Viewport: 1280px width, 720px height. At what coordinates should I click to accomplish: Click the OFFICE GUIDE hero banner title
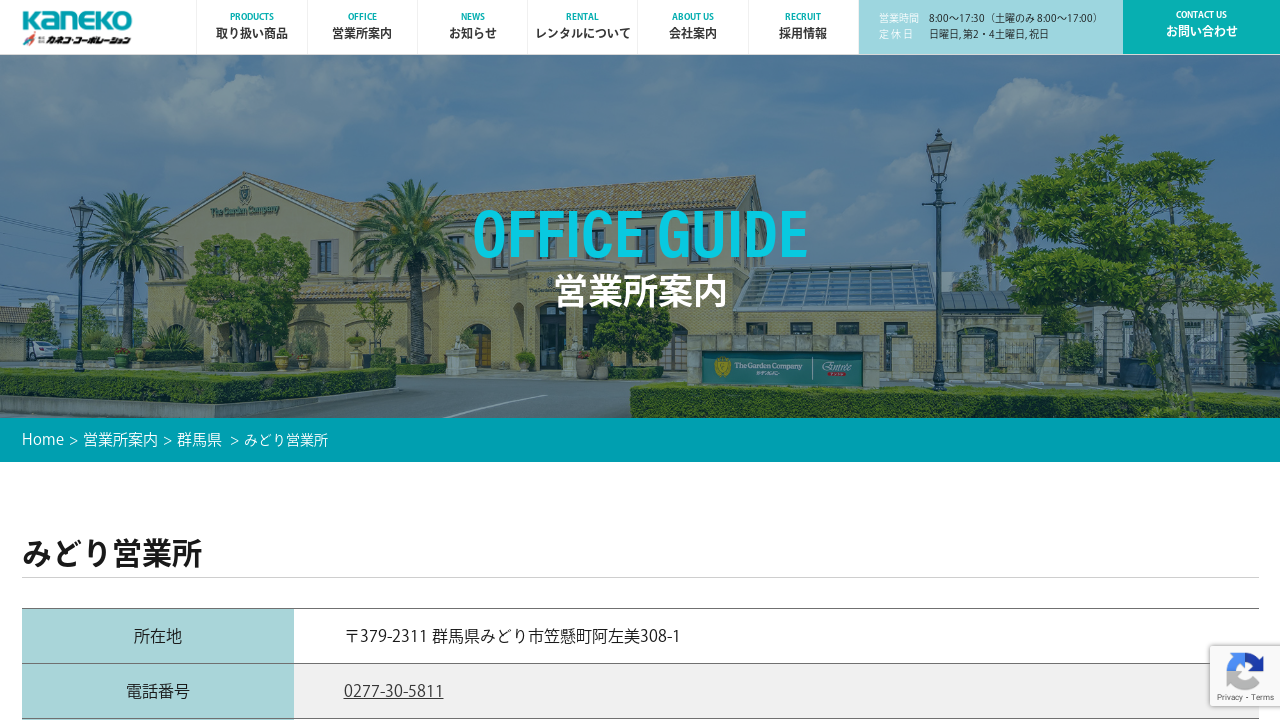click(640, 235)
